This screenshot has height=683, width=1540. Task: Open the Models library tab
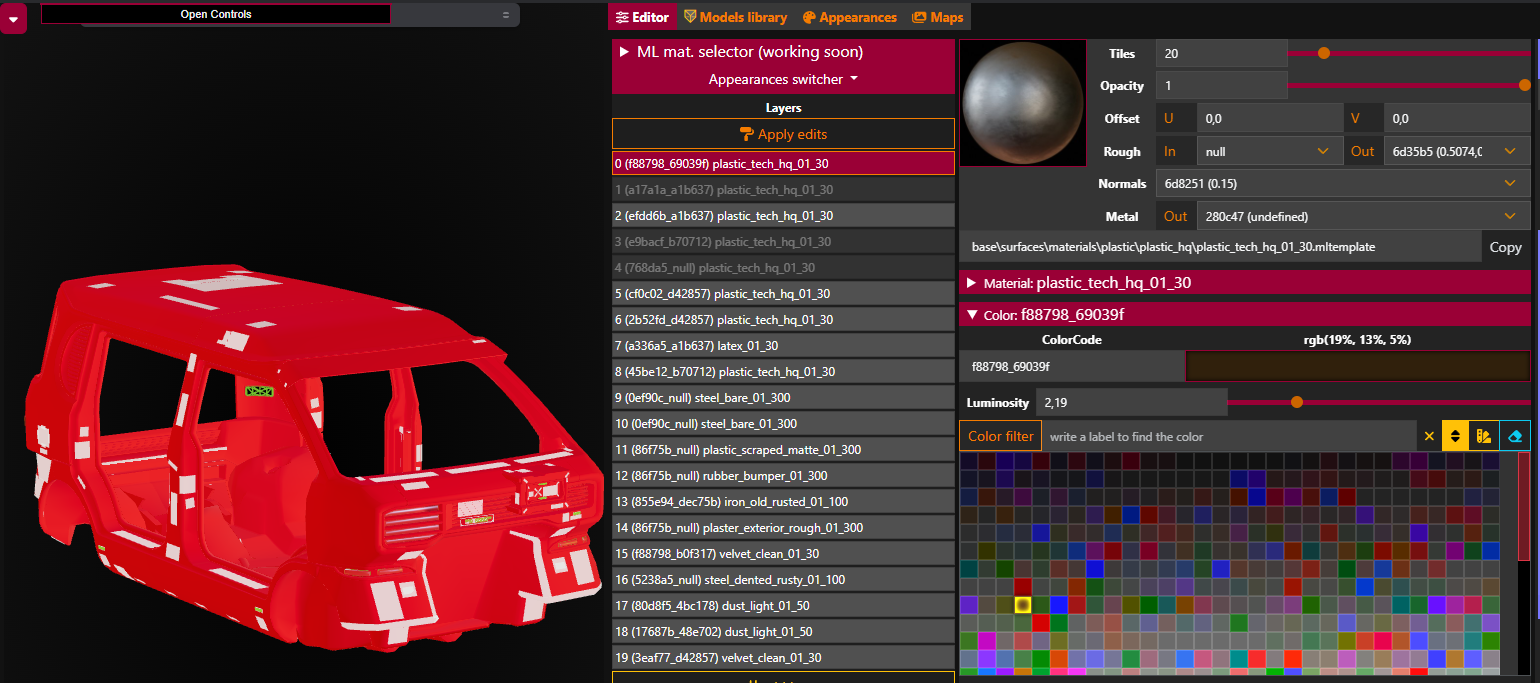[x=735, y=17]
